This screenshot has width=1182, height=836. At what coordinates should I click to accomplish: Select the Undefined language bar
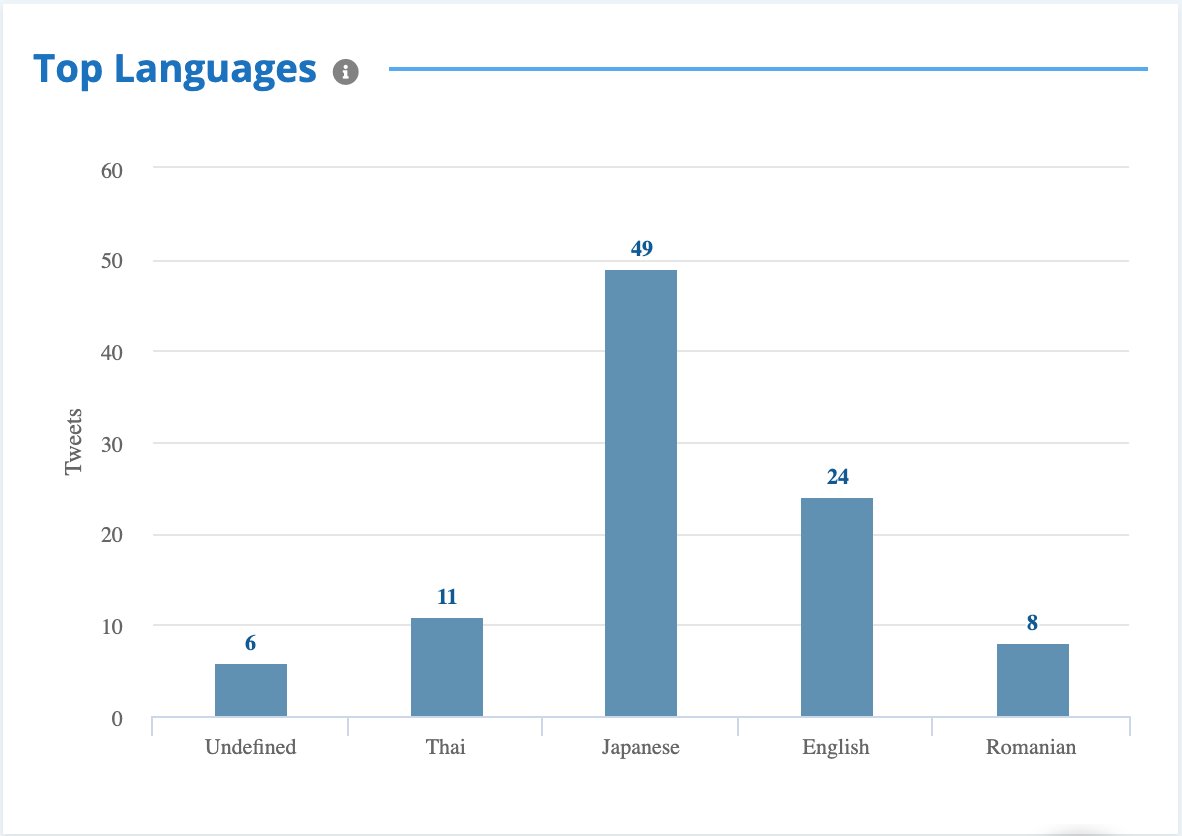(251, 690)
